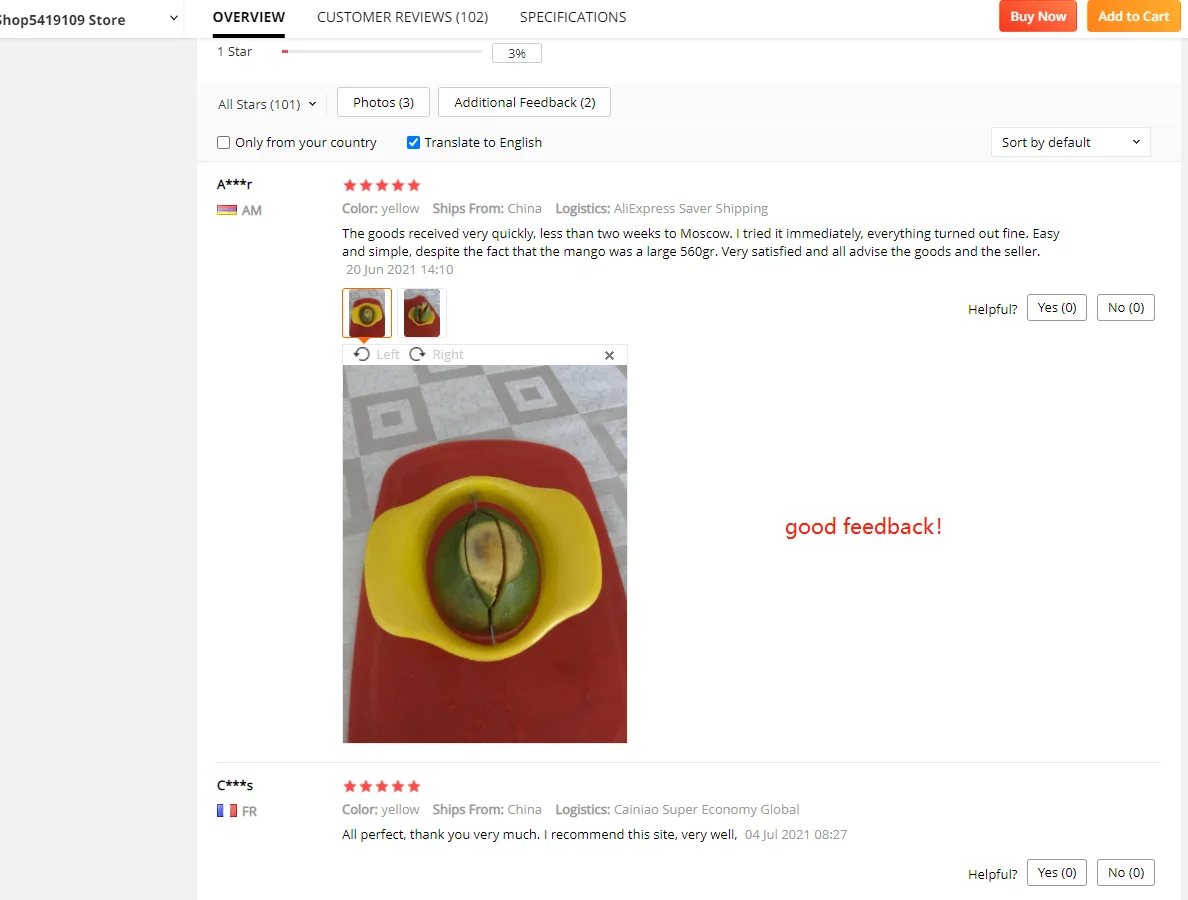Select the first mango slicer thumbnail
This screenshot has height=900, width=1188.
click(x=367, y=313)
